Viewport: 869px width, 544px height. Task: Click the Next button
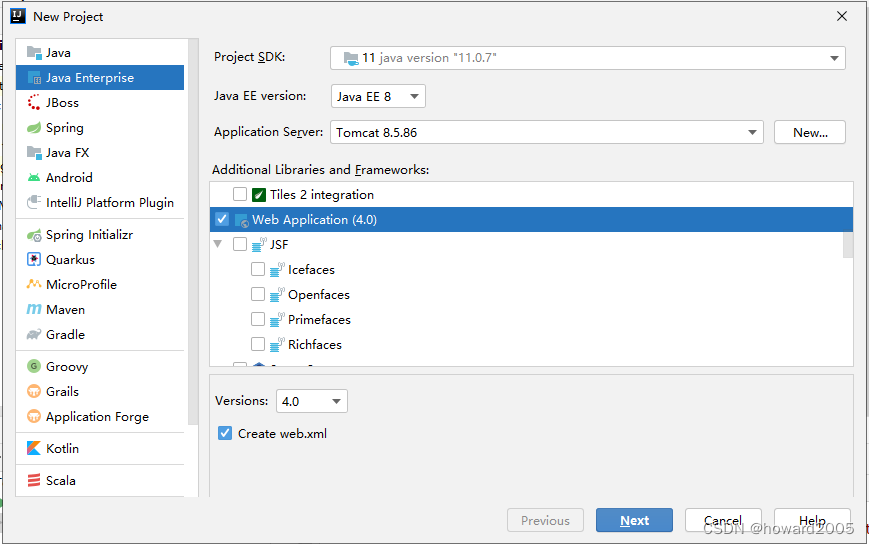(x=635, y=520)
